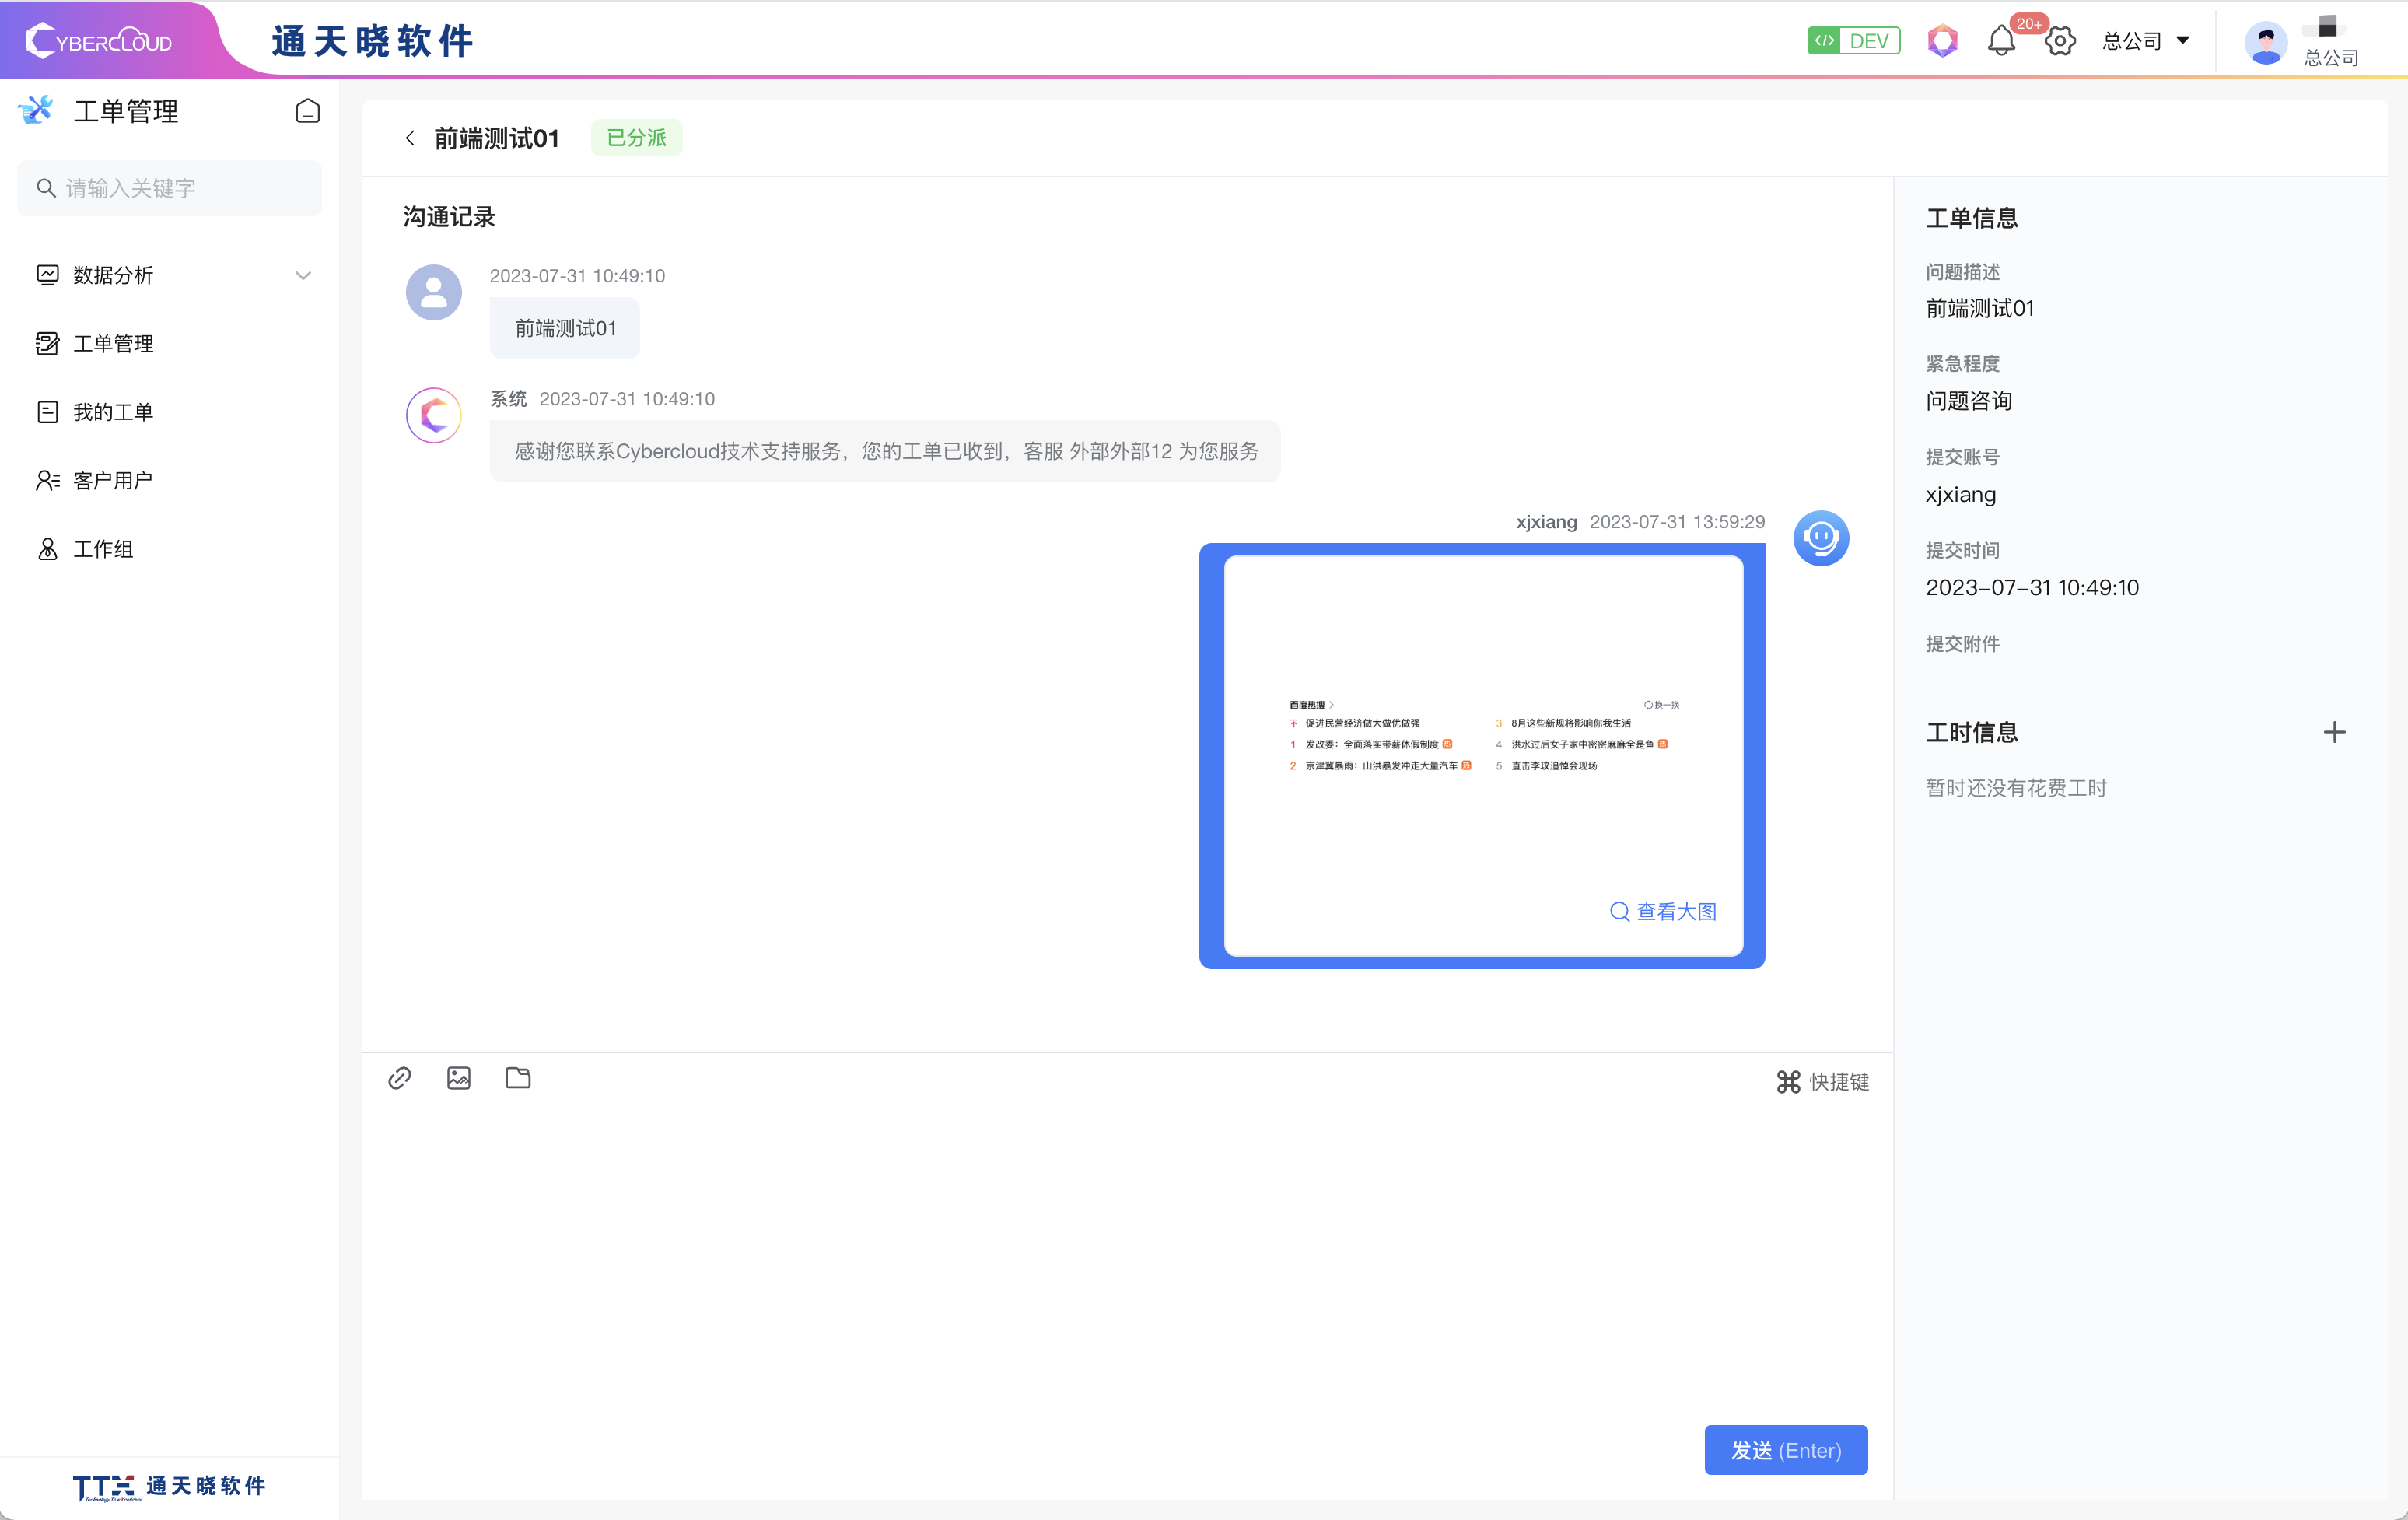
Task: Click the folder file icon
Action: pyautogui.click(x=518, y=1078)
